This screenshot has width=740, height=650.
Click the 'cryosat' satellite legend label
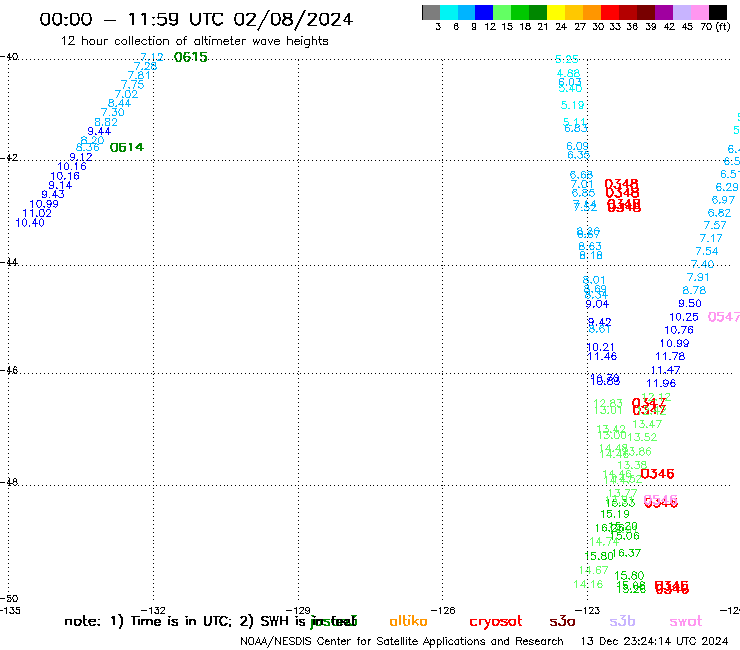496,622
